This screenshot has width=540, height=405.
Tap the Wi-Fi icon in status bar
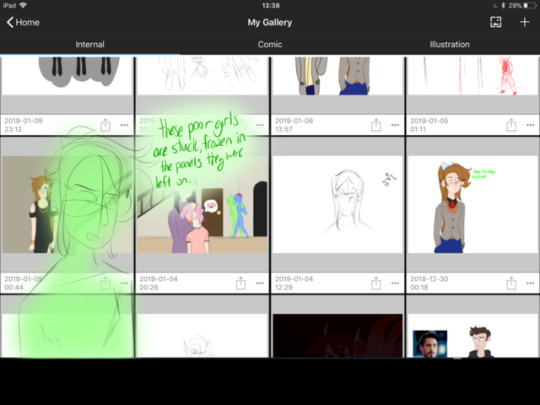[23, 5]
